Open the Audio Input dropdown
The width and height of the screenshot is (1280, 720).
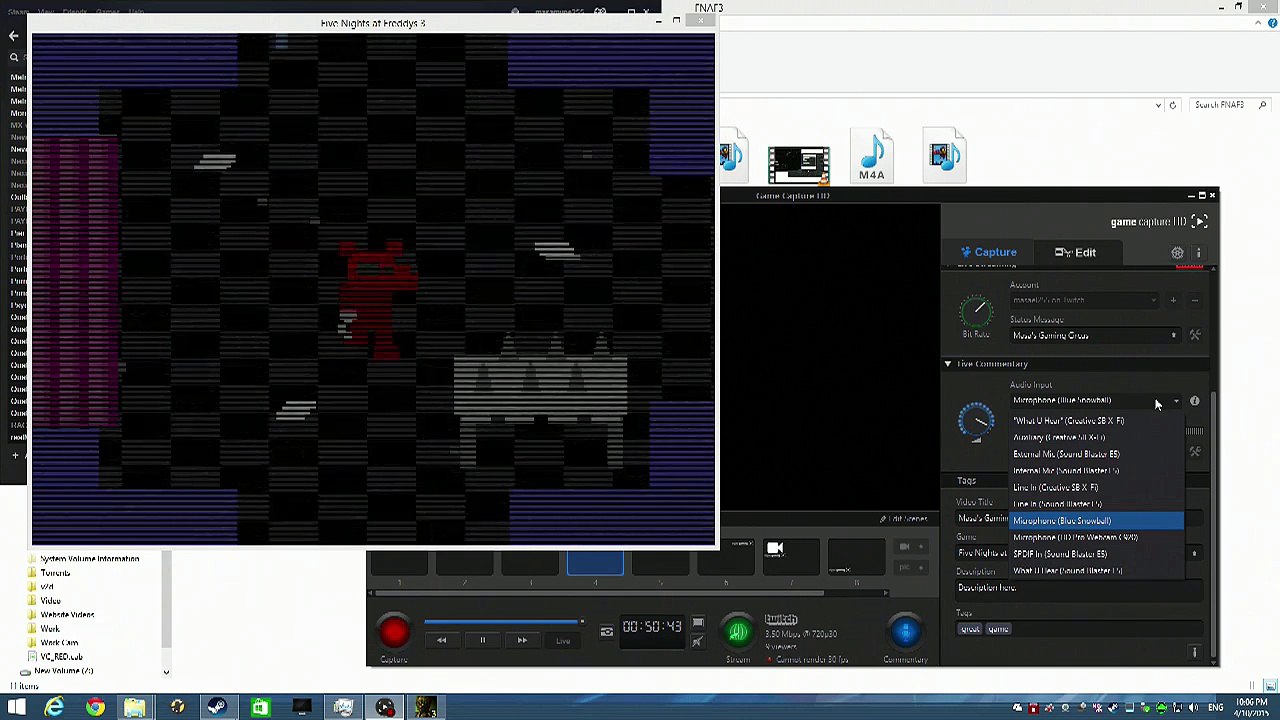point(1095,400)
